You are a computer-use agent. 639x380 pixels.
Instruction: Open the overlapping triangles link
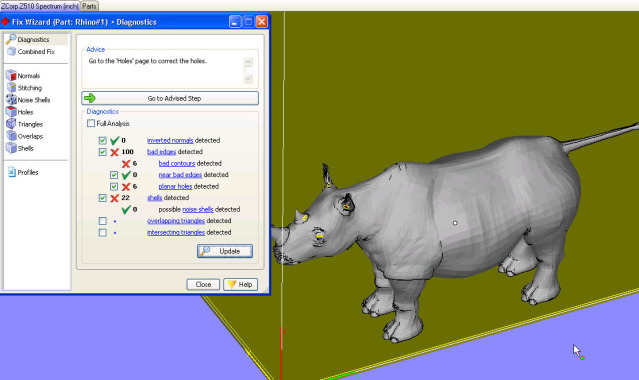click(x=176, y=221)
